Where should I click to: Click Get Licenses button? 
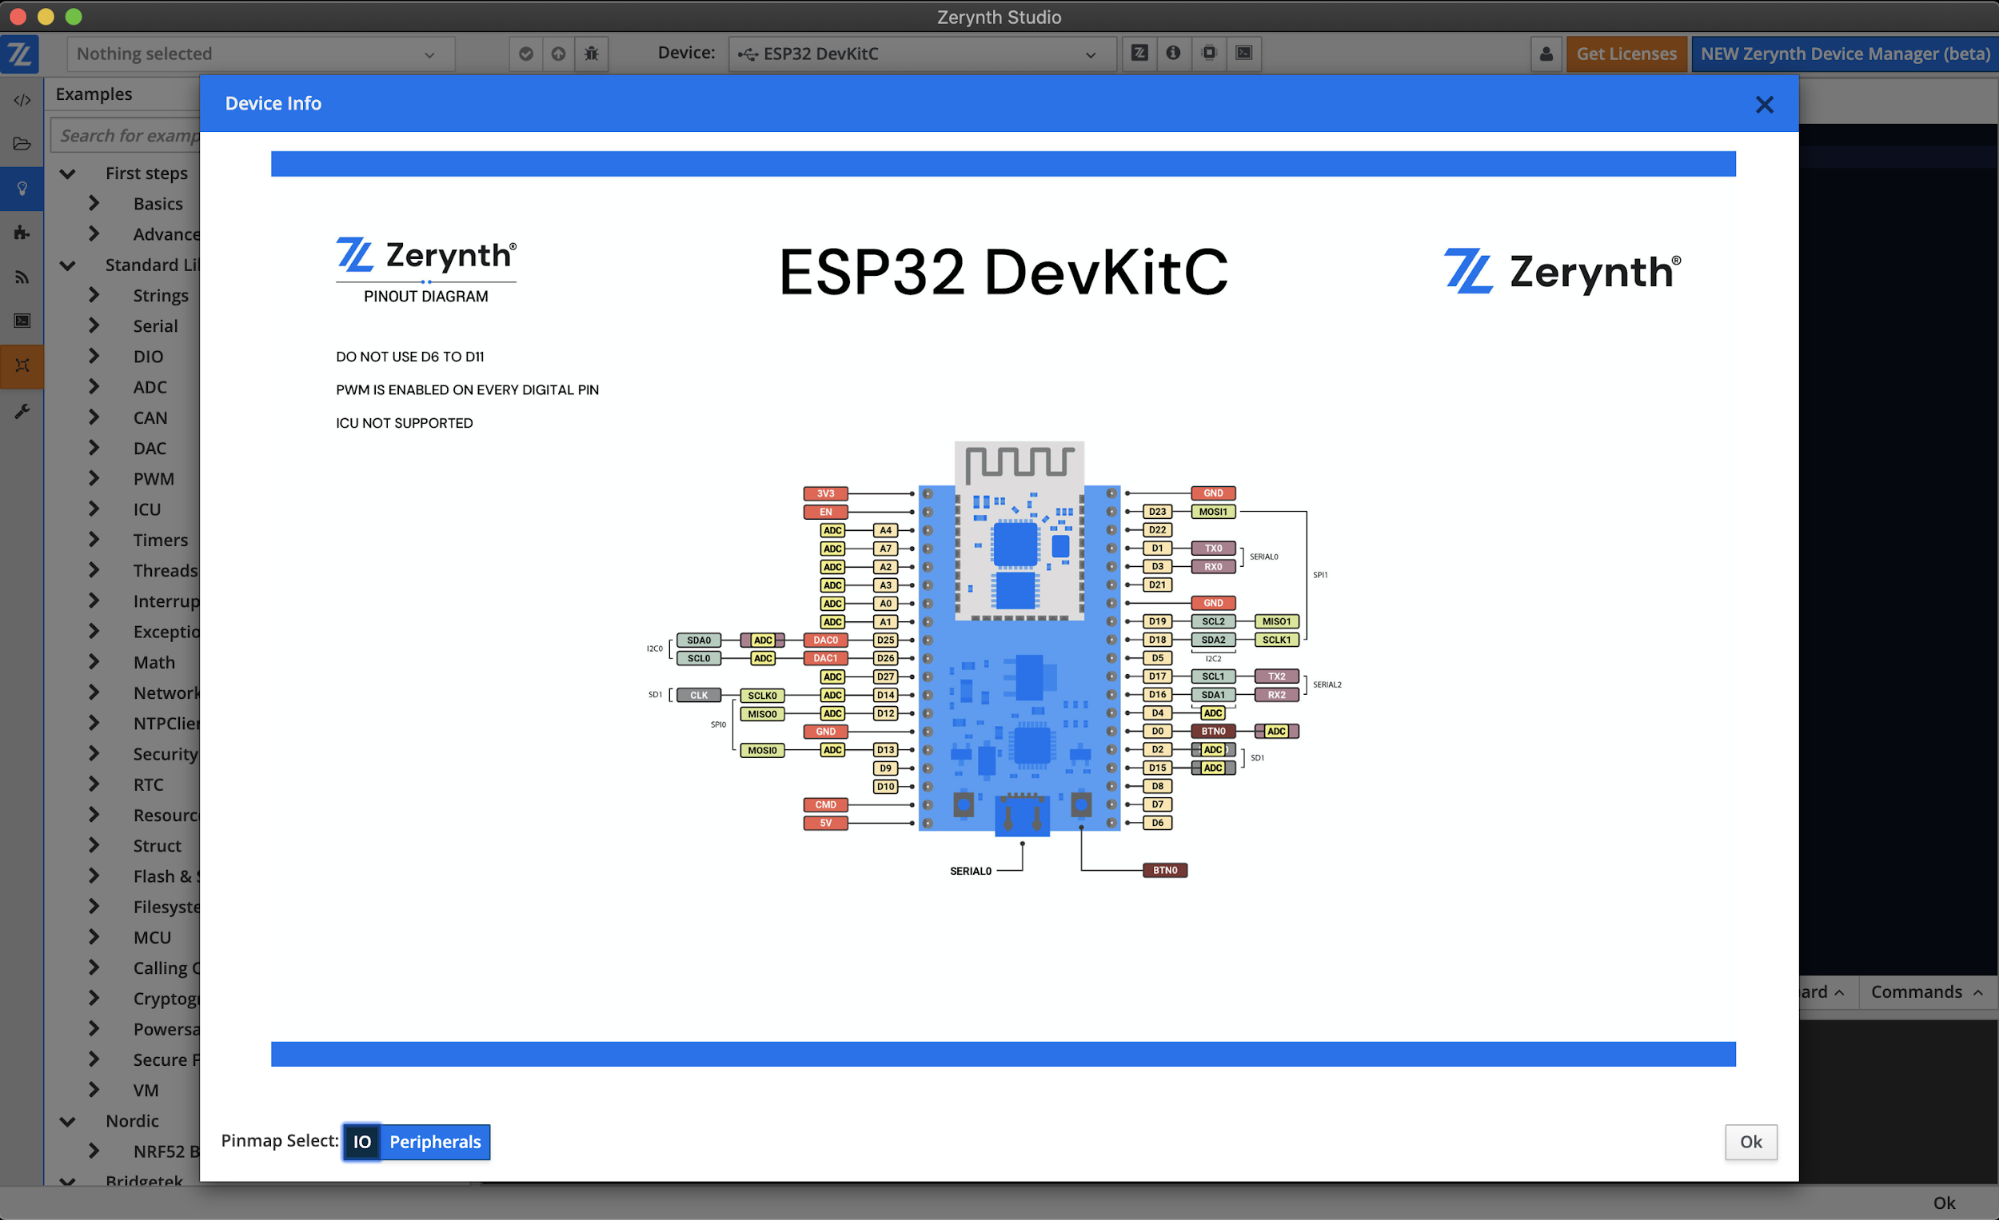pyautogui.click(x=1626, y=54)
